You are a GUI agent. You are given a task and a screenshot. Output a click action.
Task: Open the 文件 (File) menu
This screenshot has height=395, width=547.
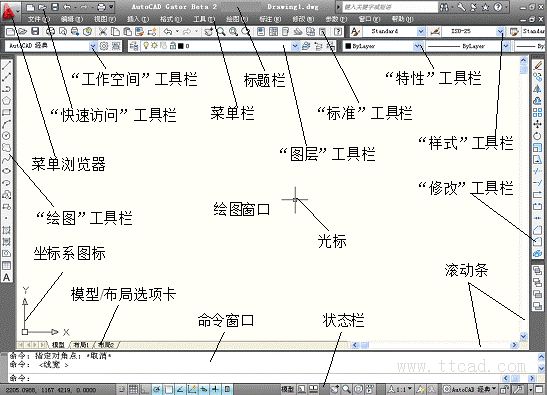38,19
